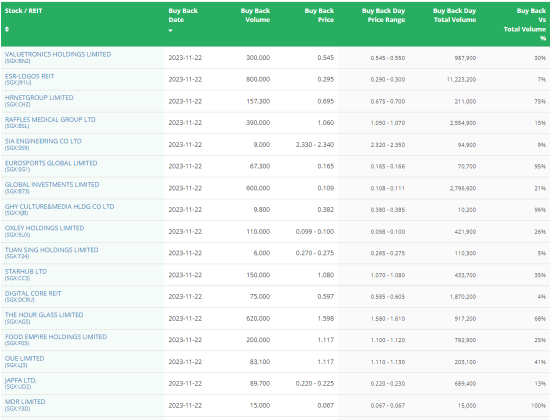Select MDR Limited percentage 100%

(539, 406)
